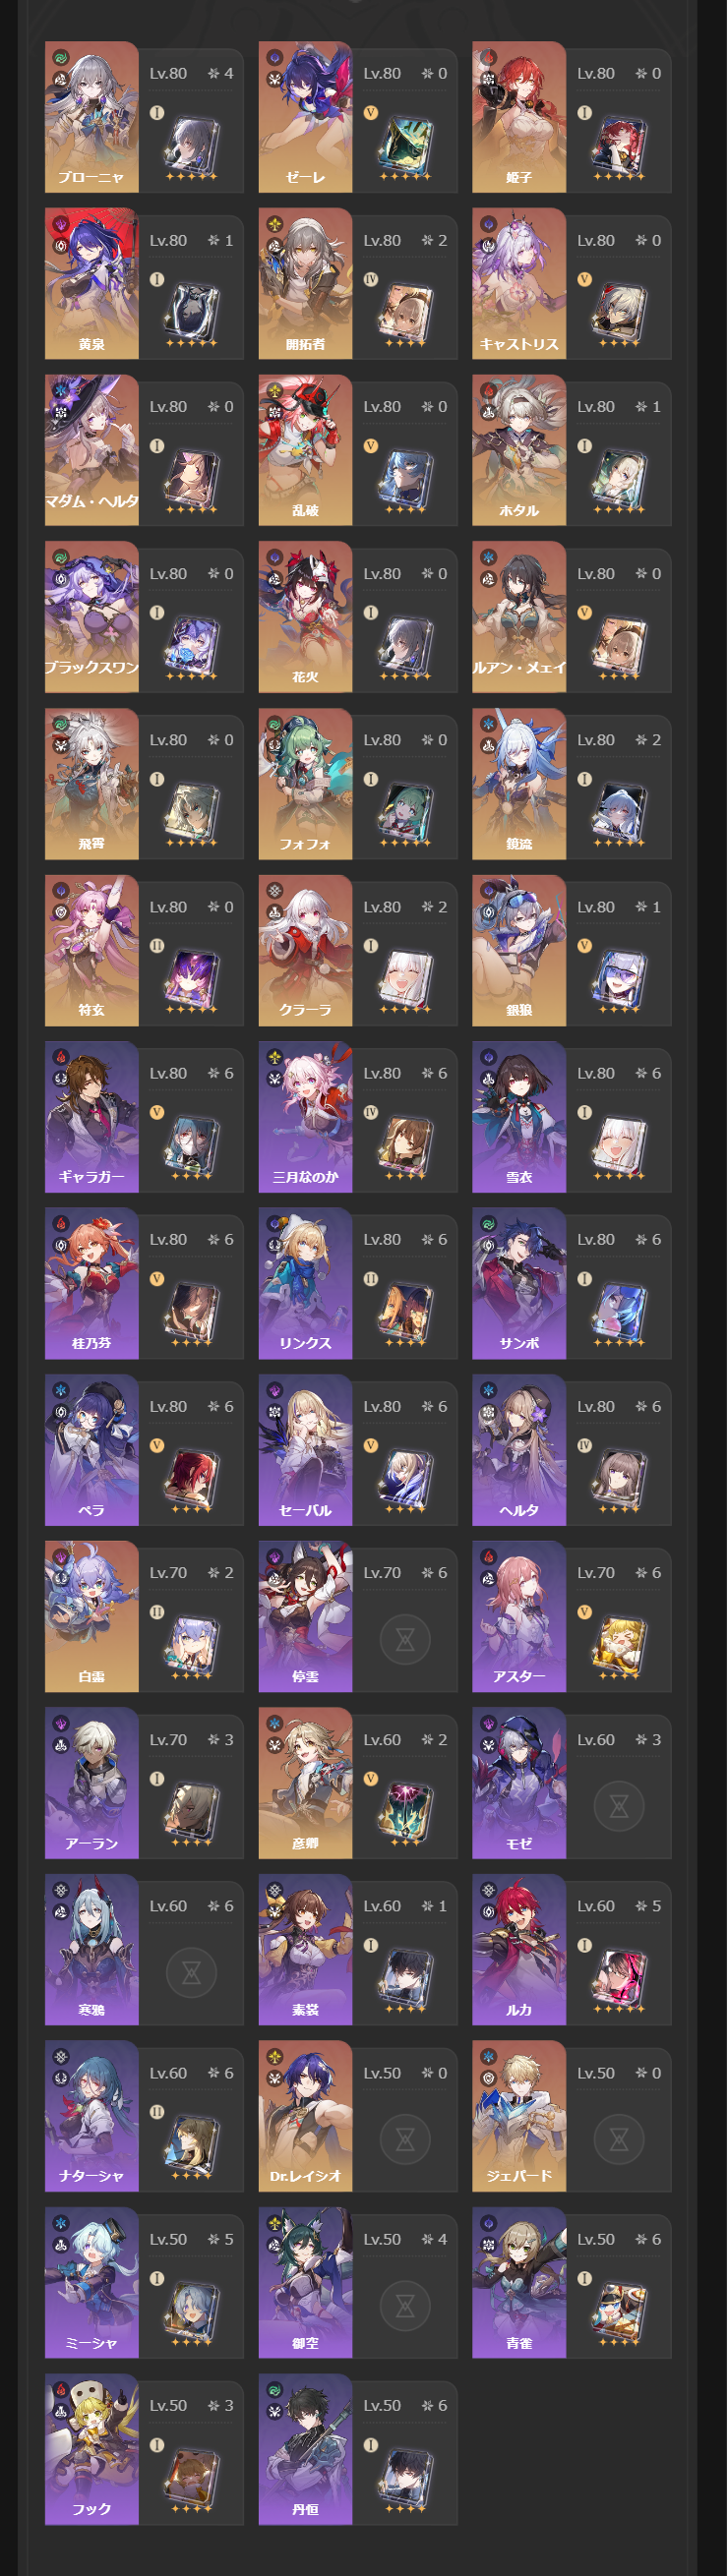Click 姫子's equipped light cone icon
The image size is (728, 2576).
tap(619, 145)
